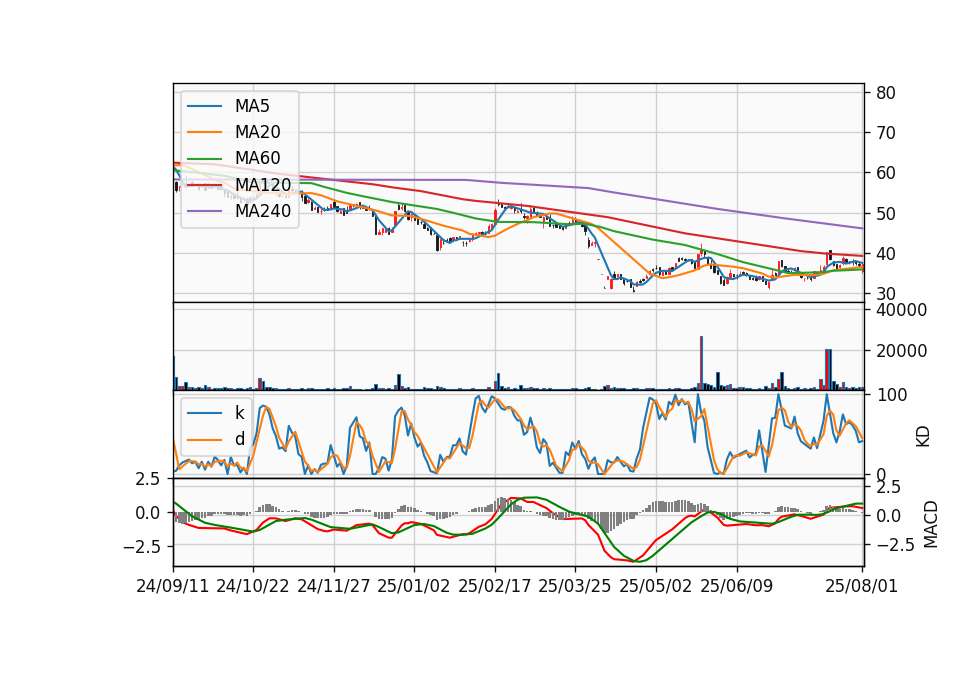Click the 25/03/25 date axis label

click(574, 586)
